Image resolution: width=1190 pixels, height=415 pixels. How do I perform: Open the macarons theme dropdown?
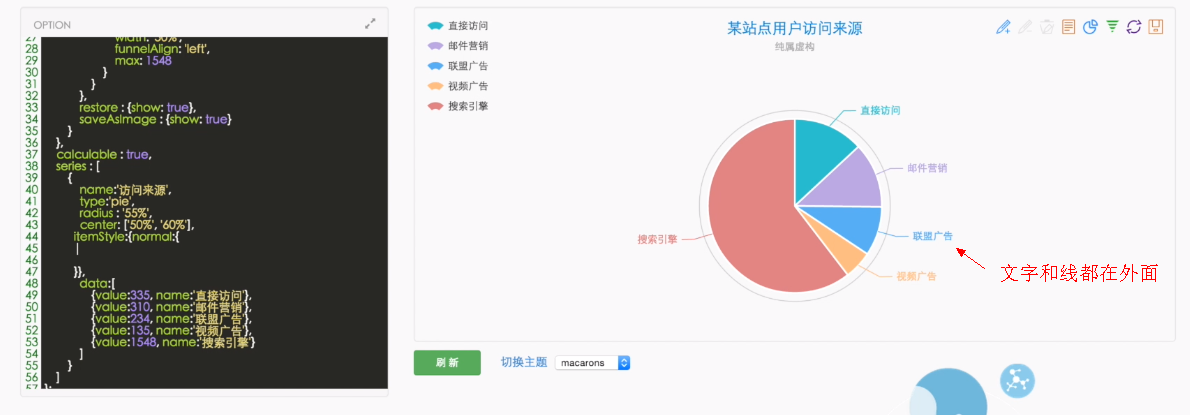(x=593, y=363)
